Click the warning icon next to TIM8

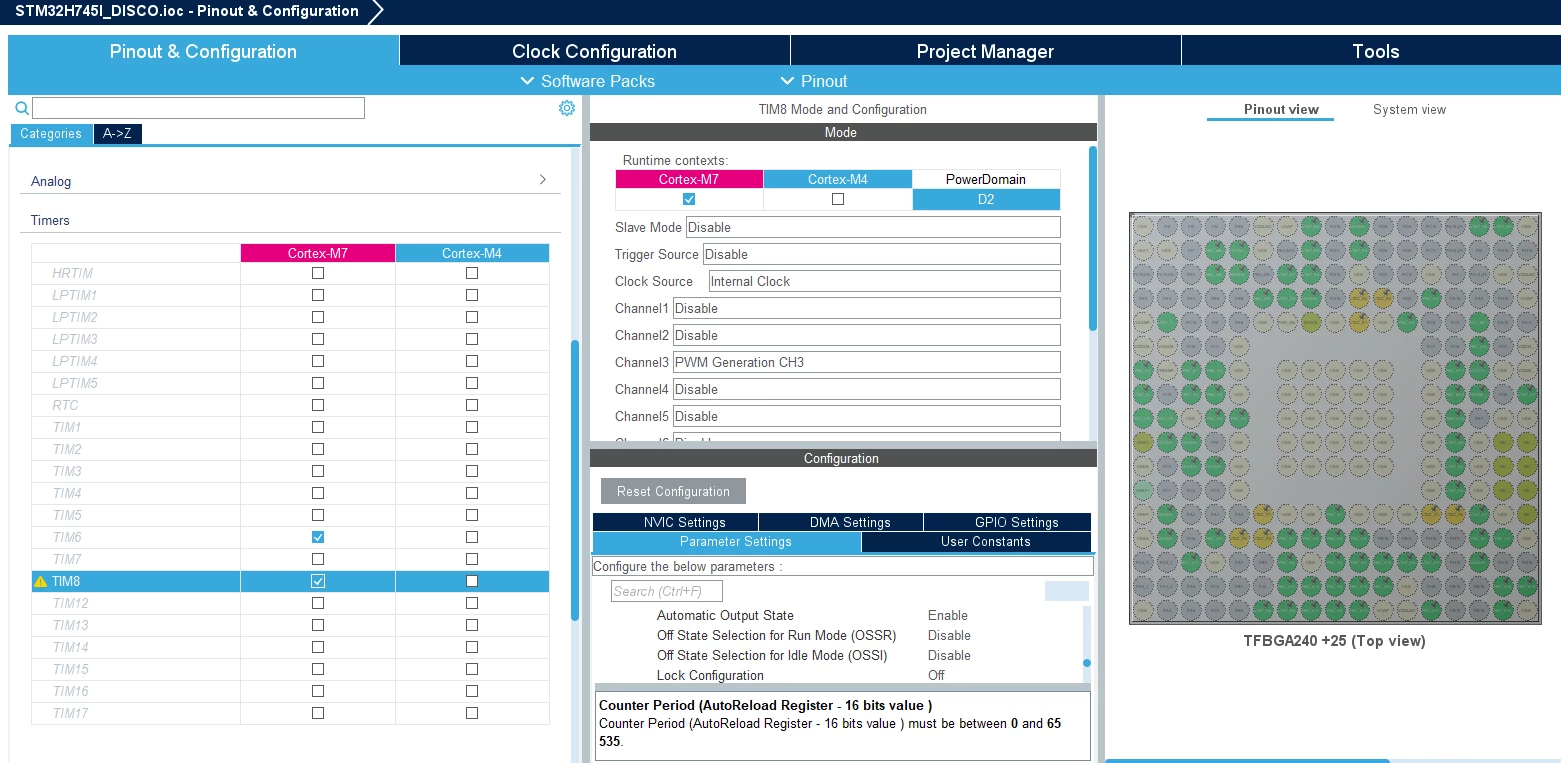click(x=40, y=581)
